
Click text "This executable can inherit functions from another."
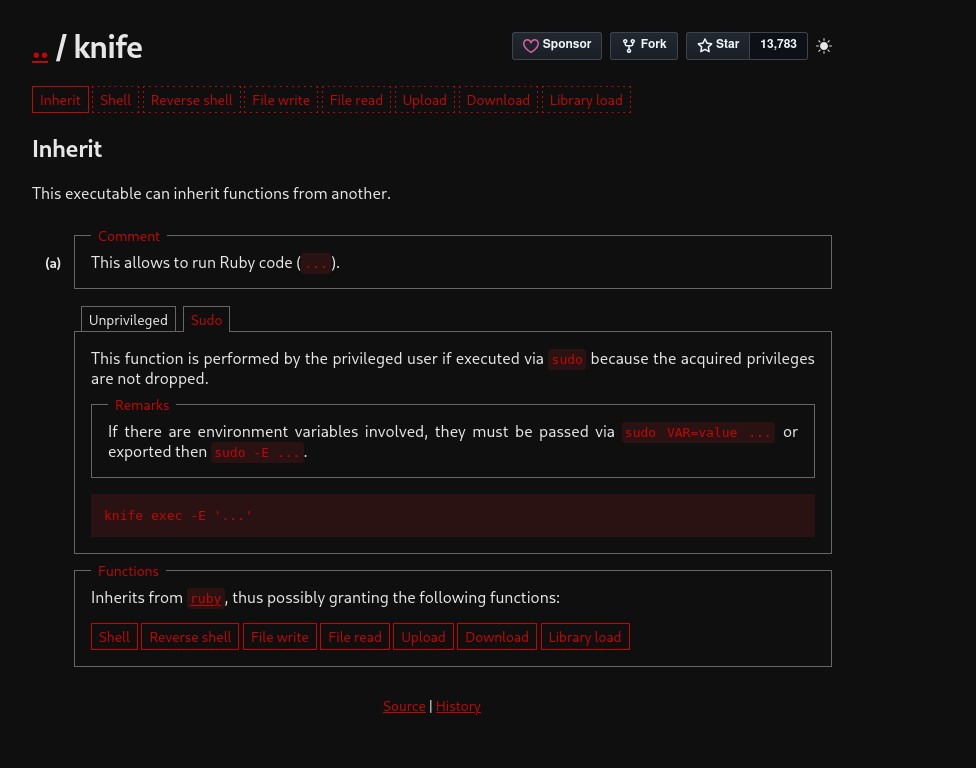[x=212, y=194]
